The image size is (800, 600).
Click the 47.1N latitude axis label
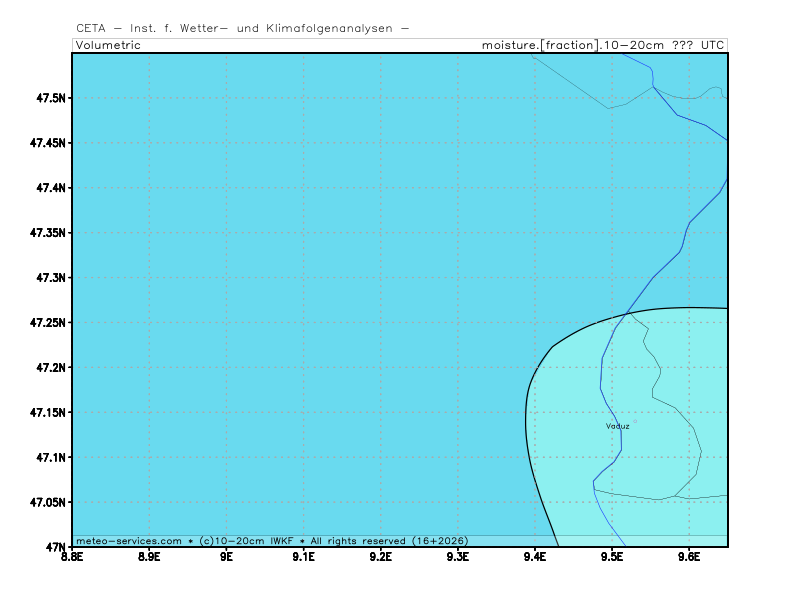pyautogui.click(x=50, y=458)
